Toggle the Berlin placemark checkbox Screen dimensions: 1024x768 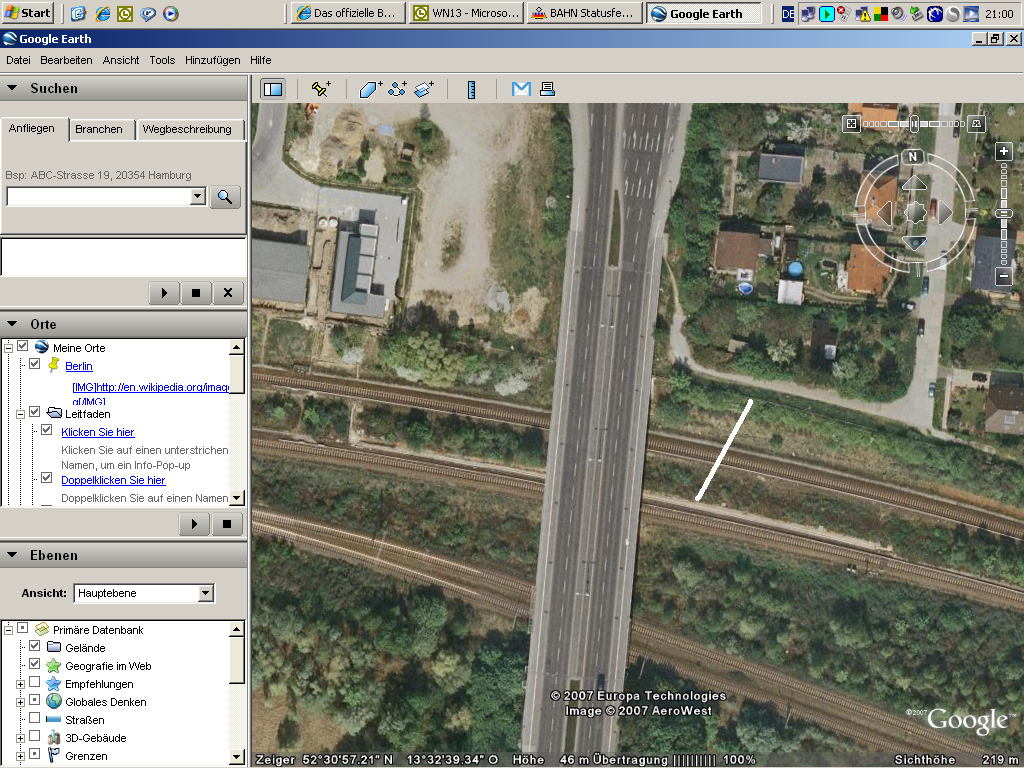pos(35,364)
